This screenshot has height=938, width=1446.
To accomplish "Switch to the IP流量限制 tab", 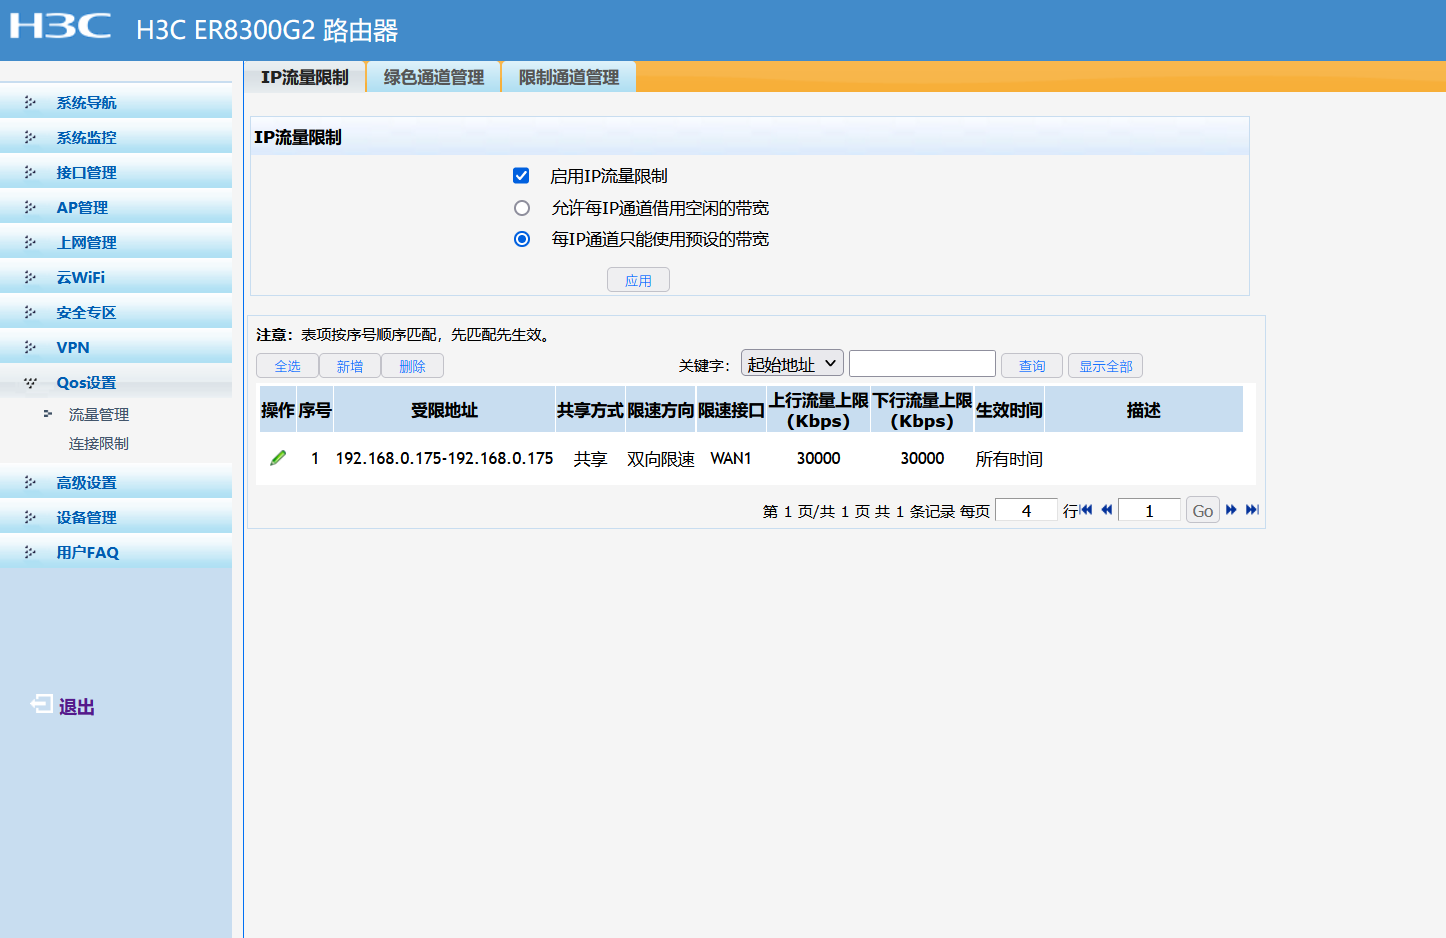I will click(305, 77).
